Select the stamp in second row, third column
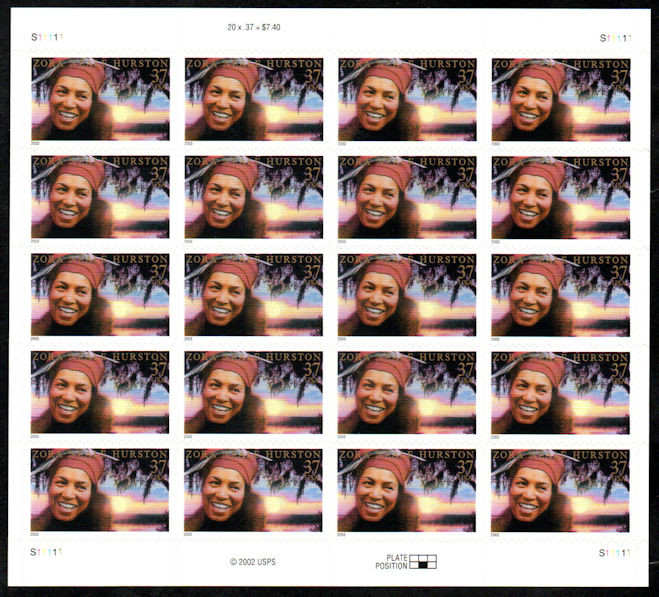Viewport: 659px width, 597px height. point(407,197)
